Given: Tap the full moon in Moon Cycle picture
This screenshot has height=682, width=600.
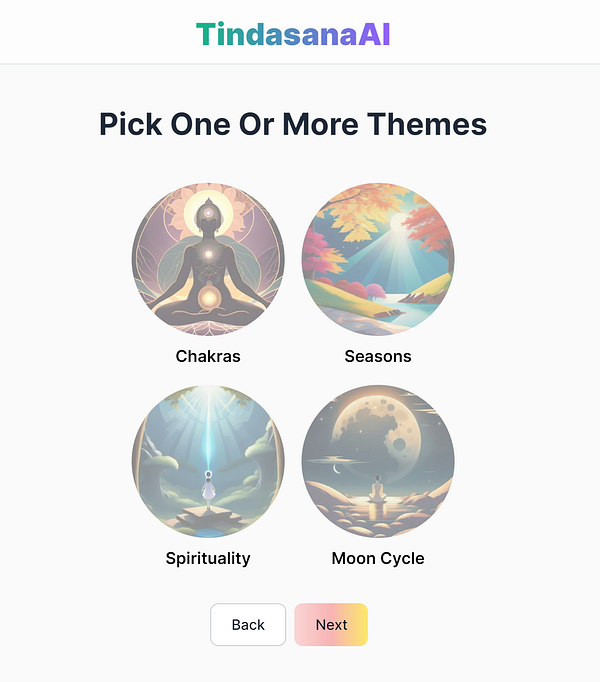Looking at the screenshot, I should [x=376, y=437].
